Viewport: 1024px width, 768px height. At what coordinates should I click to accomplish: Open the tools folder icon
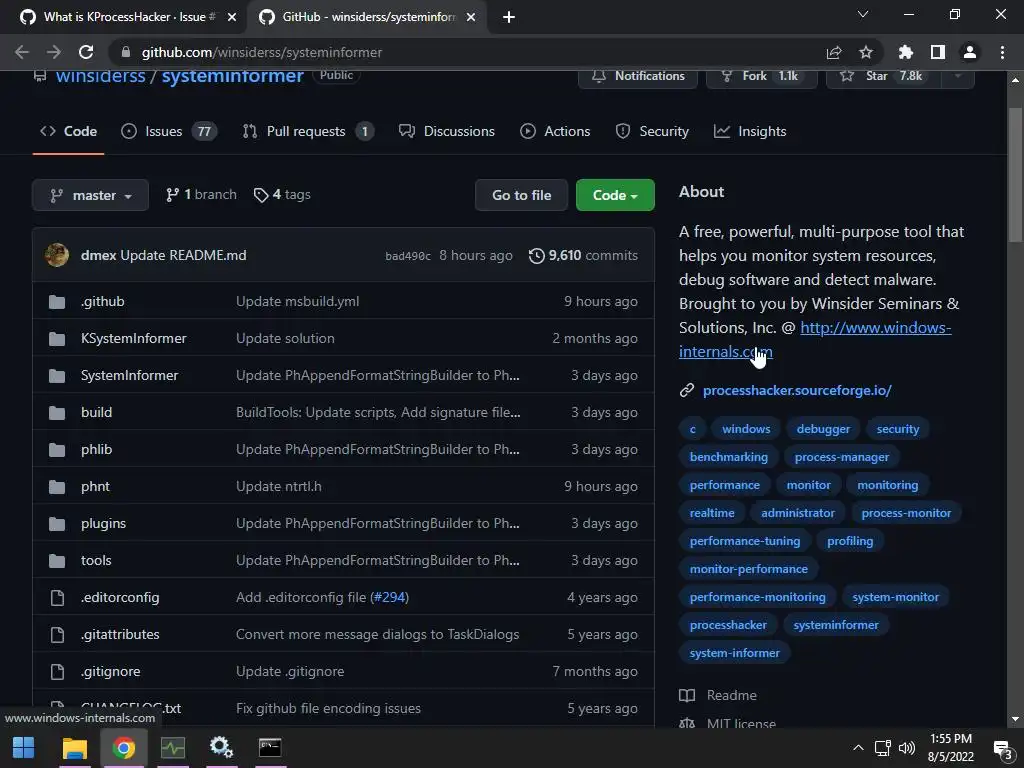coord(57,560)
